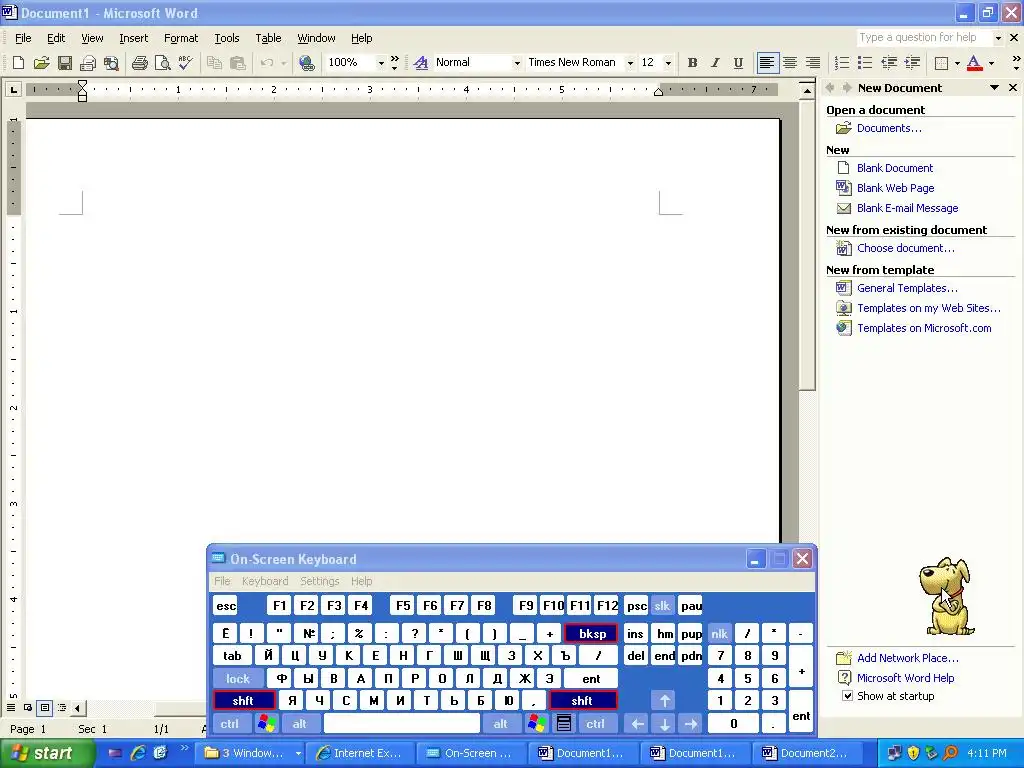The image size is (1024, 768).
Task: Click the Increase Indent icon
Action: click(912, 63)
